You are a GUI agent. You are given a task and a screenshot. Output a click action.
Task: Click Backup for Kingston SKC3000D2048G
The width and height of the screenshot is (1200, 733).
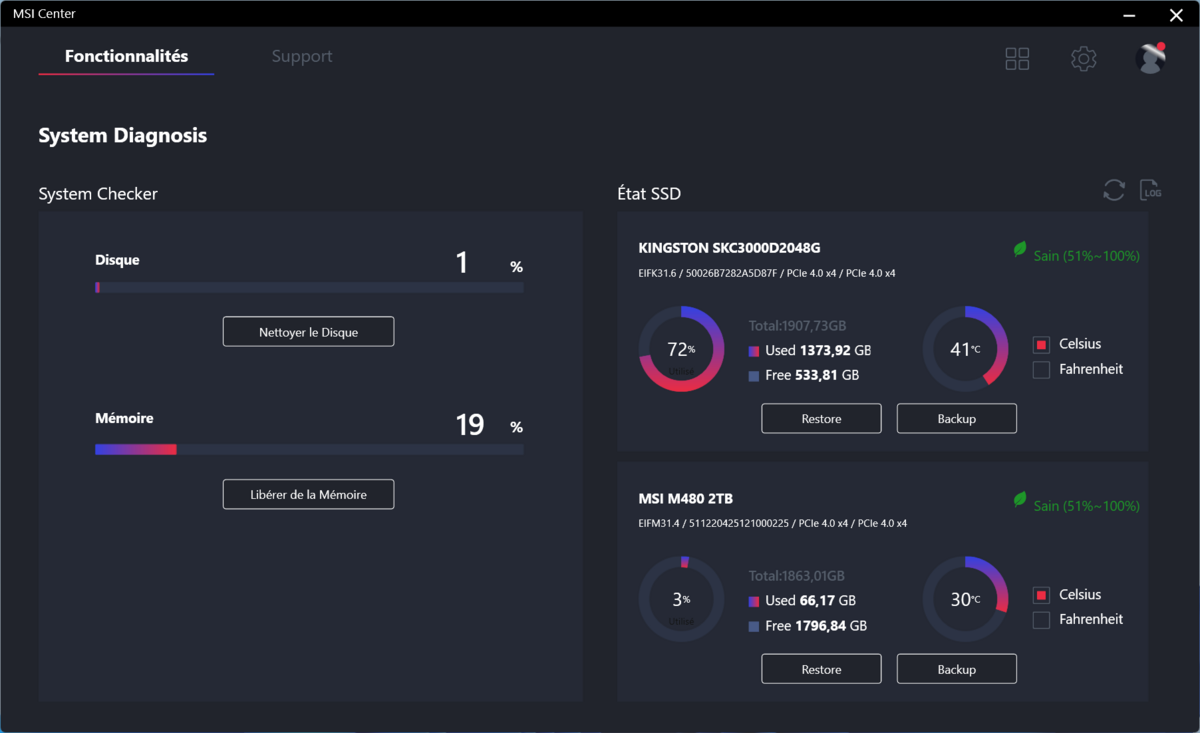957,419
